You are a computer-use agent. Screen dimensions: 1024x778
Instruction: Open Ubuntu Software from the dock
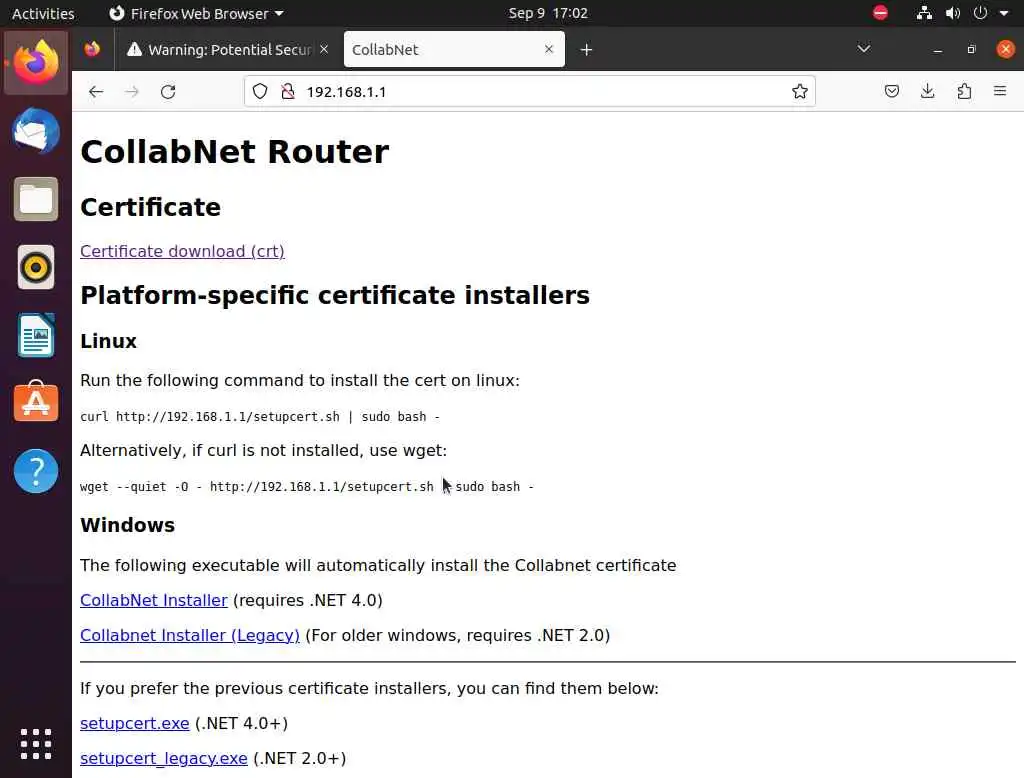coord(36,402)
